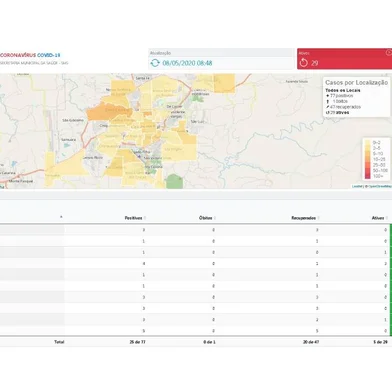
Task: Click the 50-100 legend entry
Action: click(x=380, y=171)
